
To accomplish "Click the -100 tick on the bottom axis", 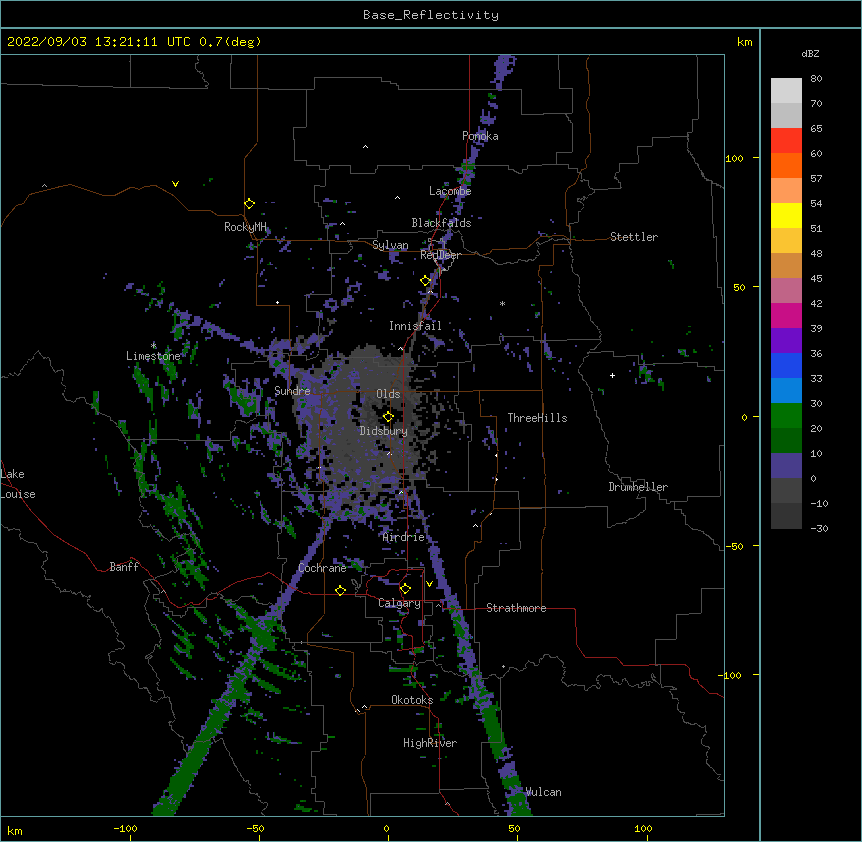I will pos(125,828).
